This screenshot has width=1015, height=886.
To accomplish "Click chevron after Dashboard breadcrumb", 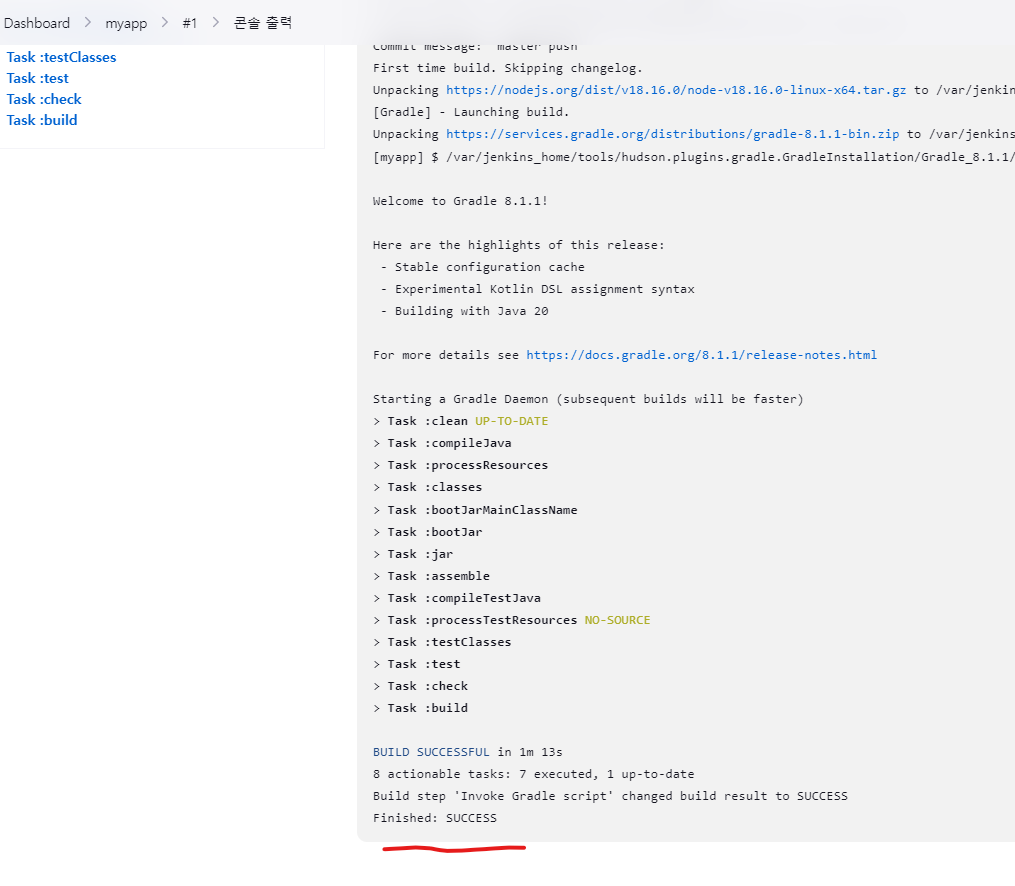I will coord(87,23).
